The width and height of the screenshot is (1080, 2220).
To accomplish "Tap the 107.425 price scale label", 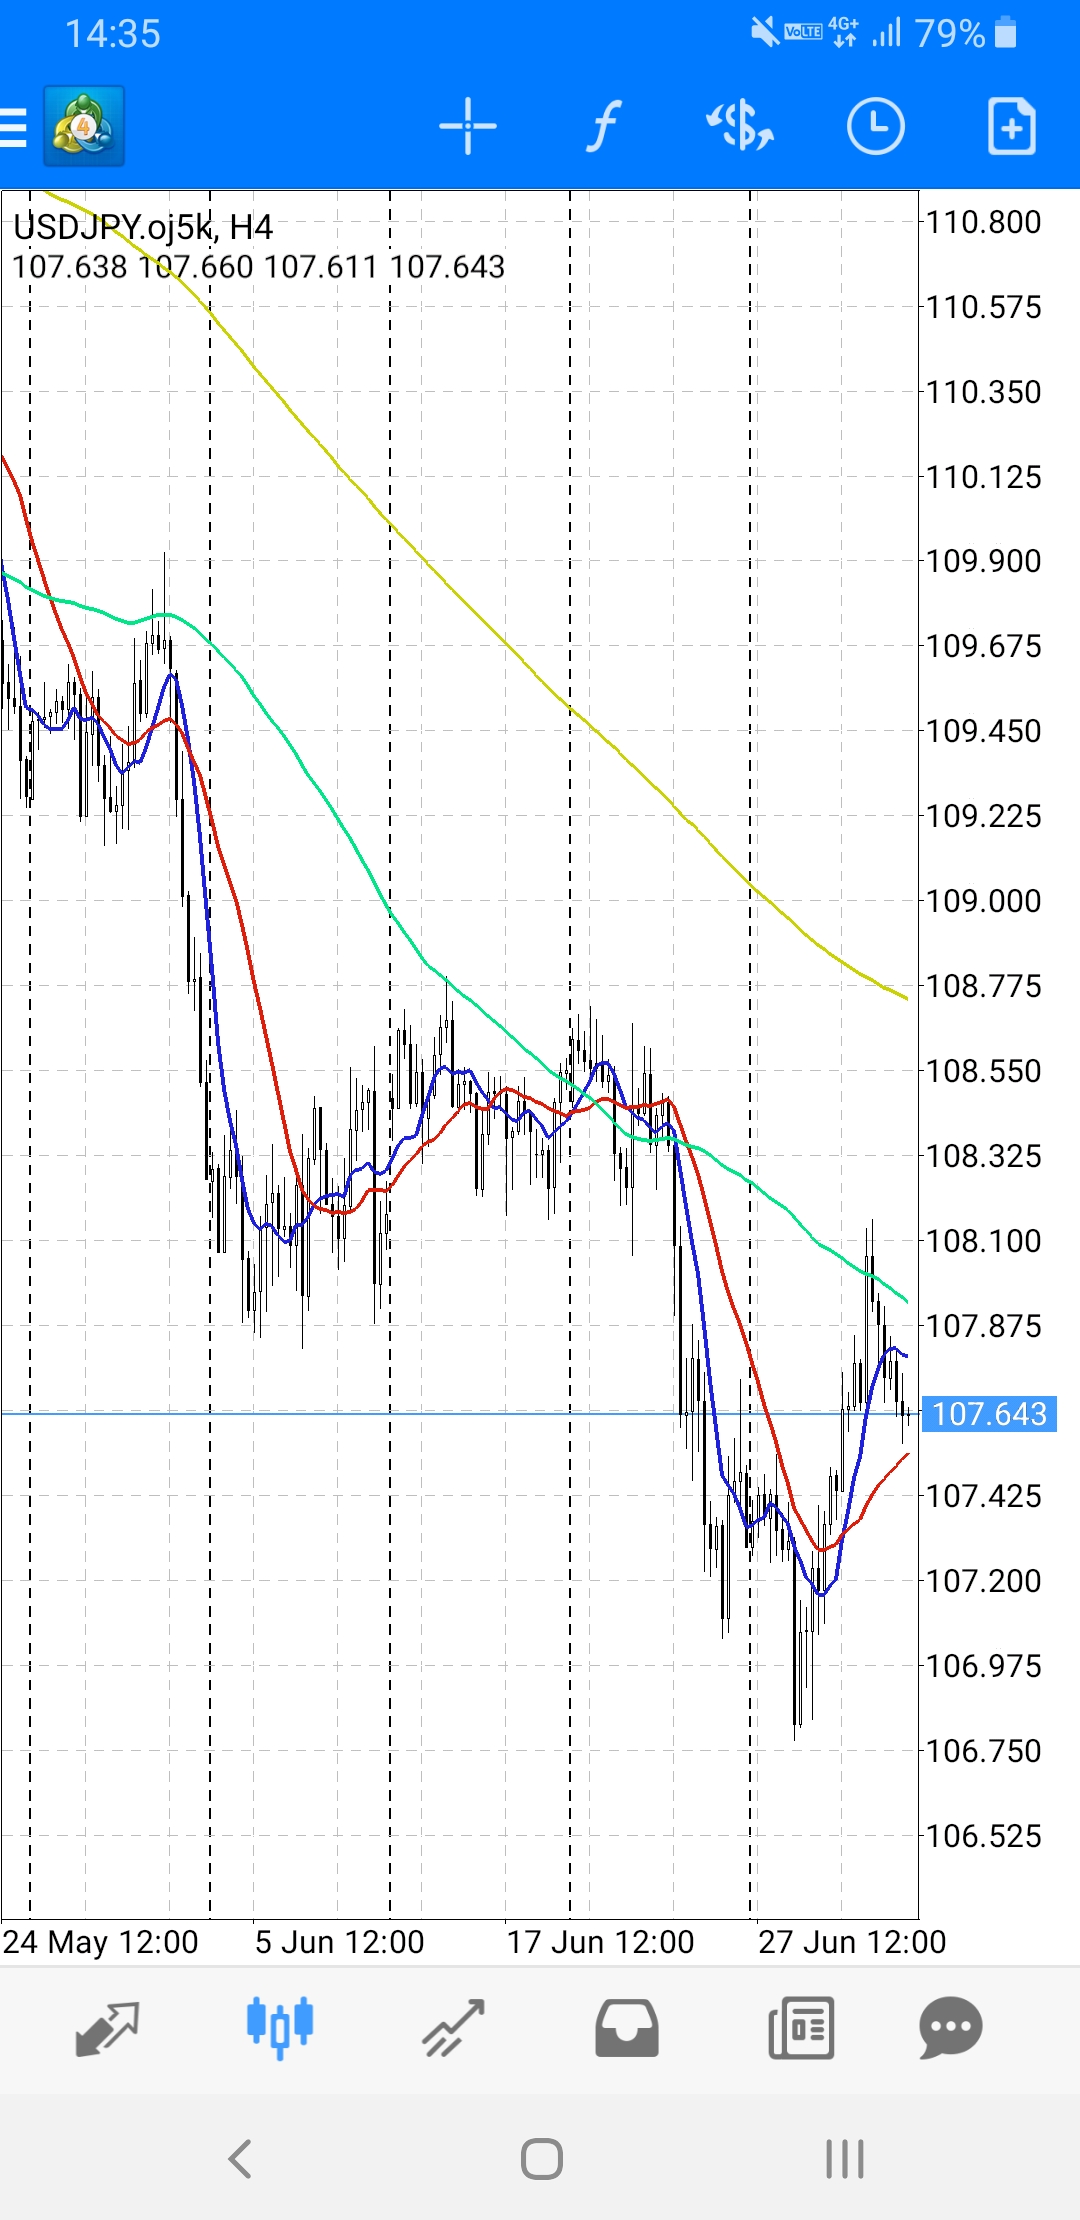I will (x=984, y=1496).
